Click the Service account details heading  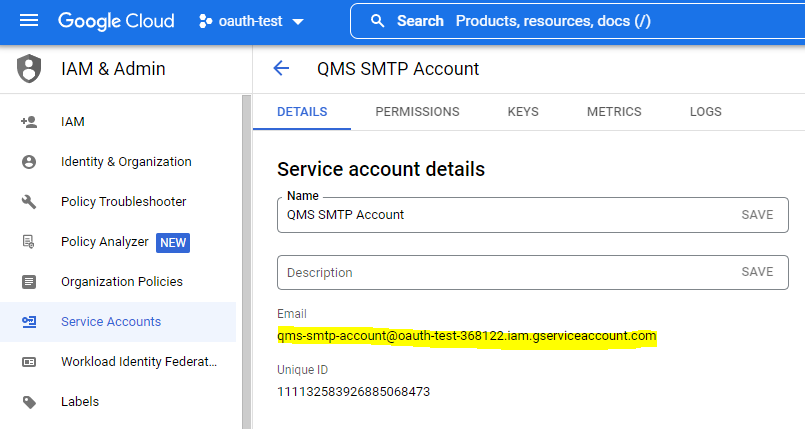point(381,169)
